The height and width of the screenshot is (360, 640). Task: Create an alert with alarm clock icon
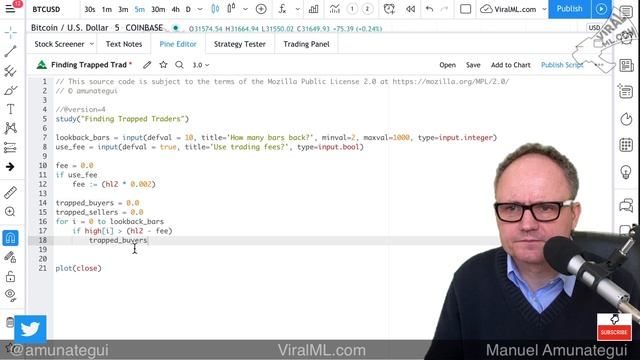tap(389, 9)
